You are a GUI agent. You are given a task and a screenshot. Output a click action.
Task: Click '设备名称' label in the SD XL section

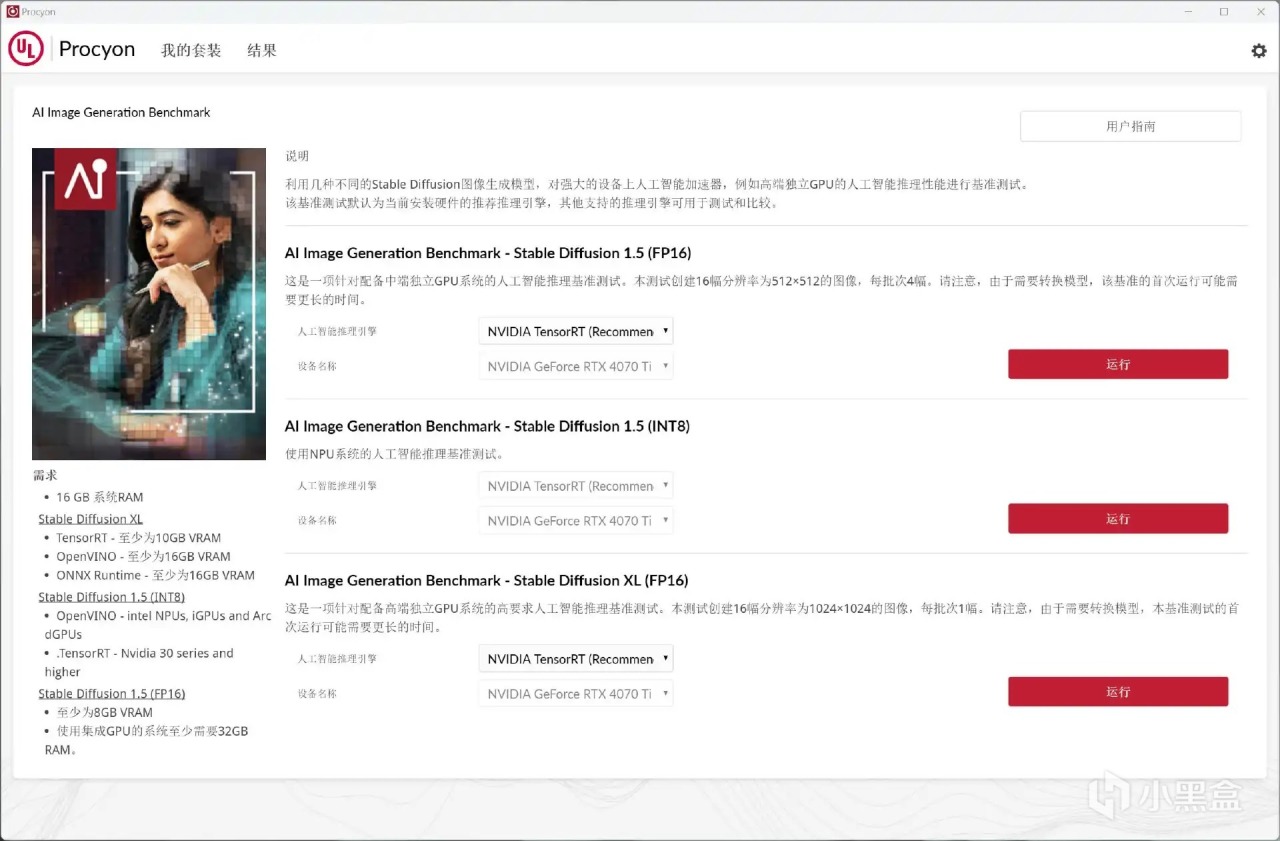click(316, 693)
